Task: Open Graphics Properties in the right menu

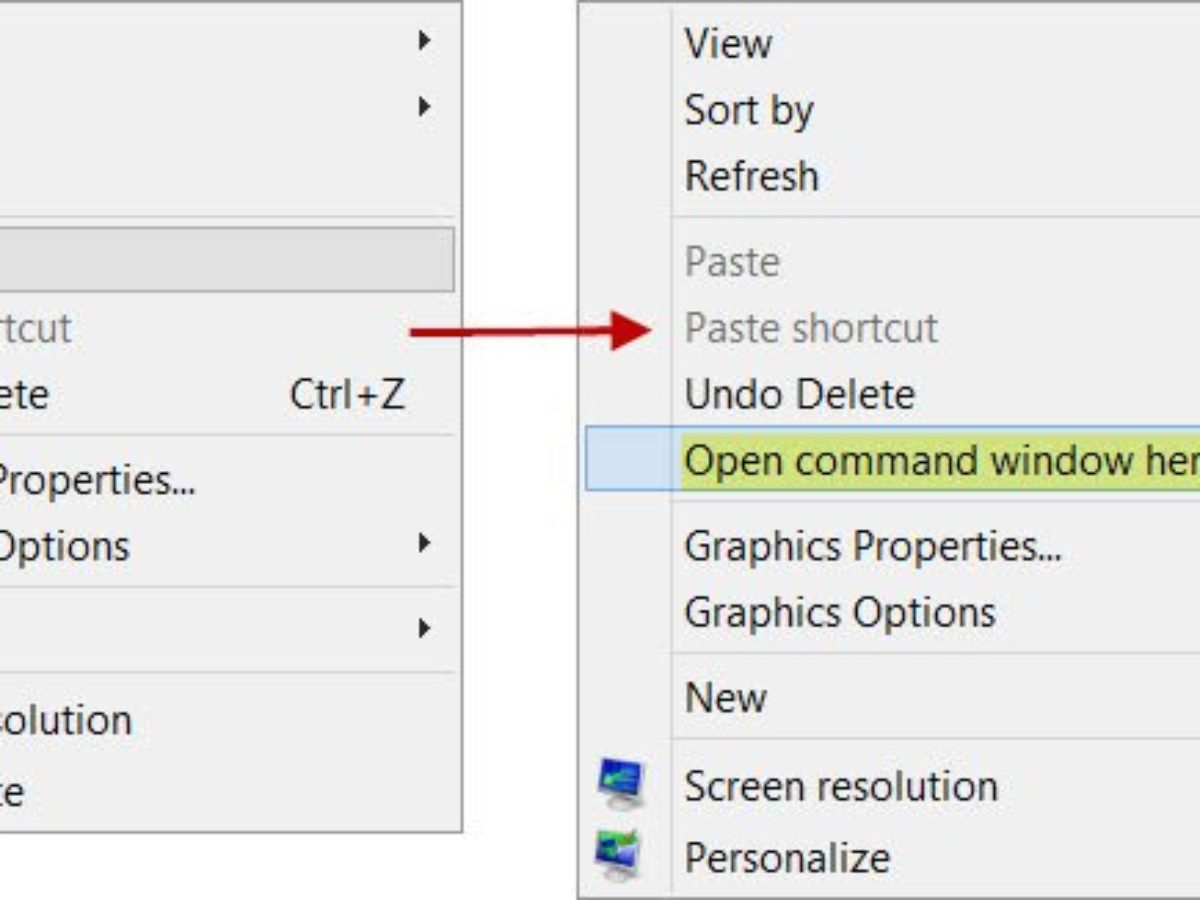Action: (872, 546)
